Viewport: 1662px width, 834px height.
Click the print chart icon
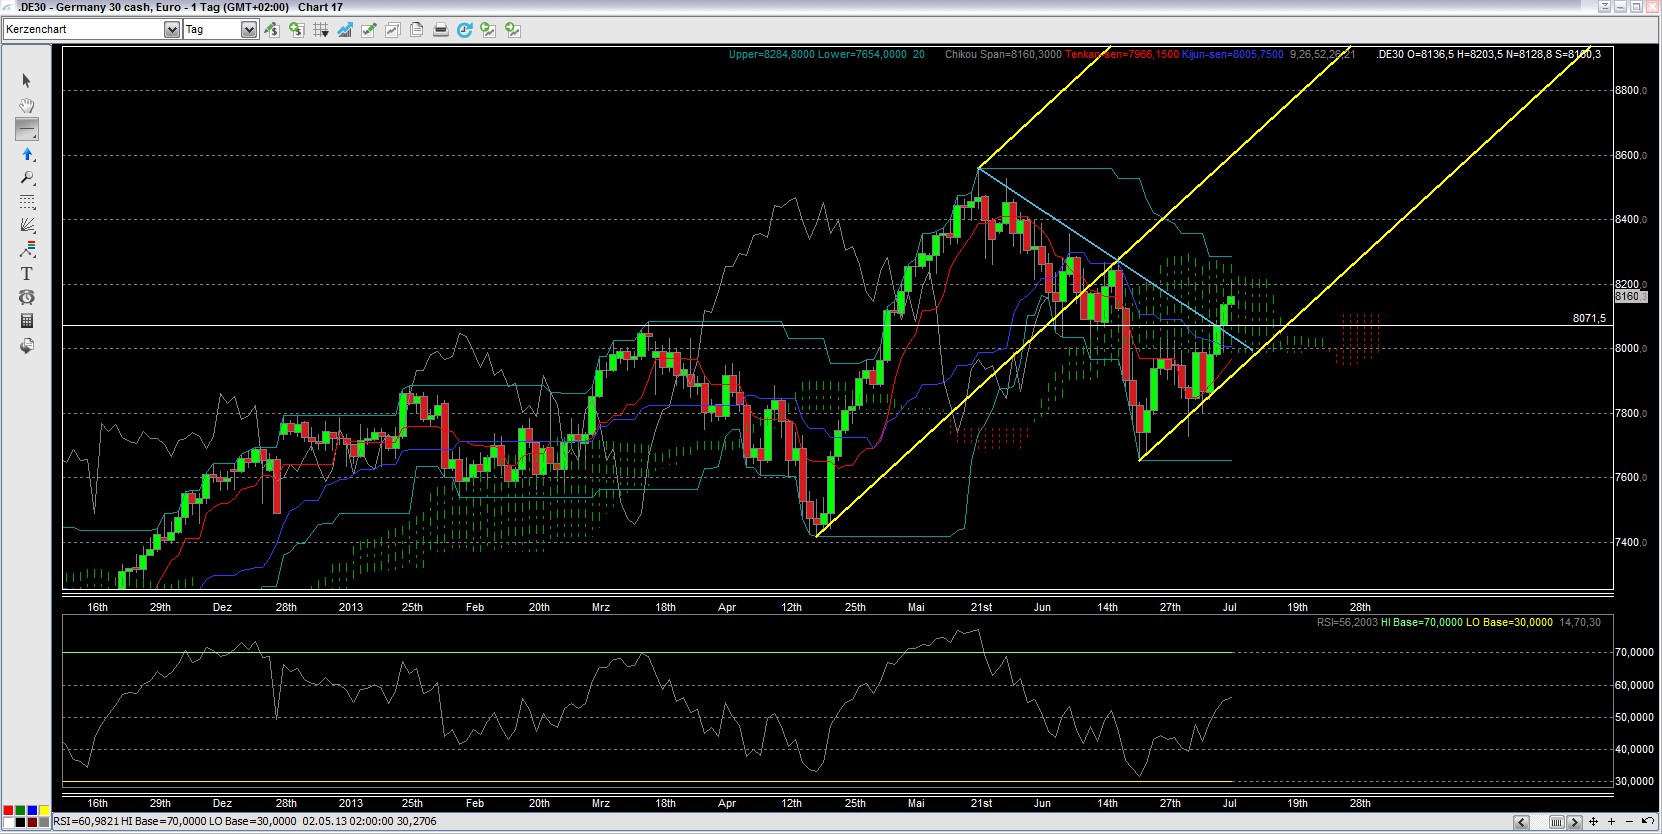(440, 30)
